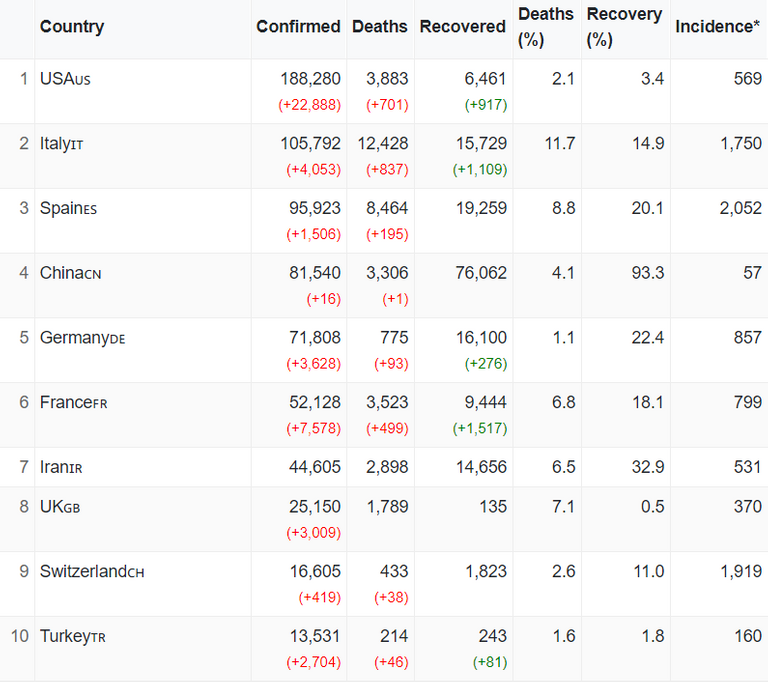
Task: Click Iran recovery percentage 32.9
Action: (648, 467)
